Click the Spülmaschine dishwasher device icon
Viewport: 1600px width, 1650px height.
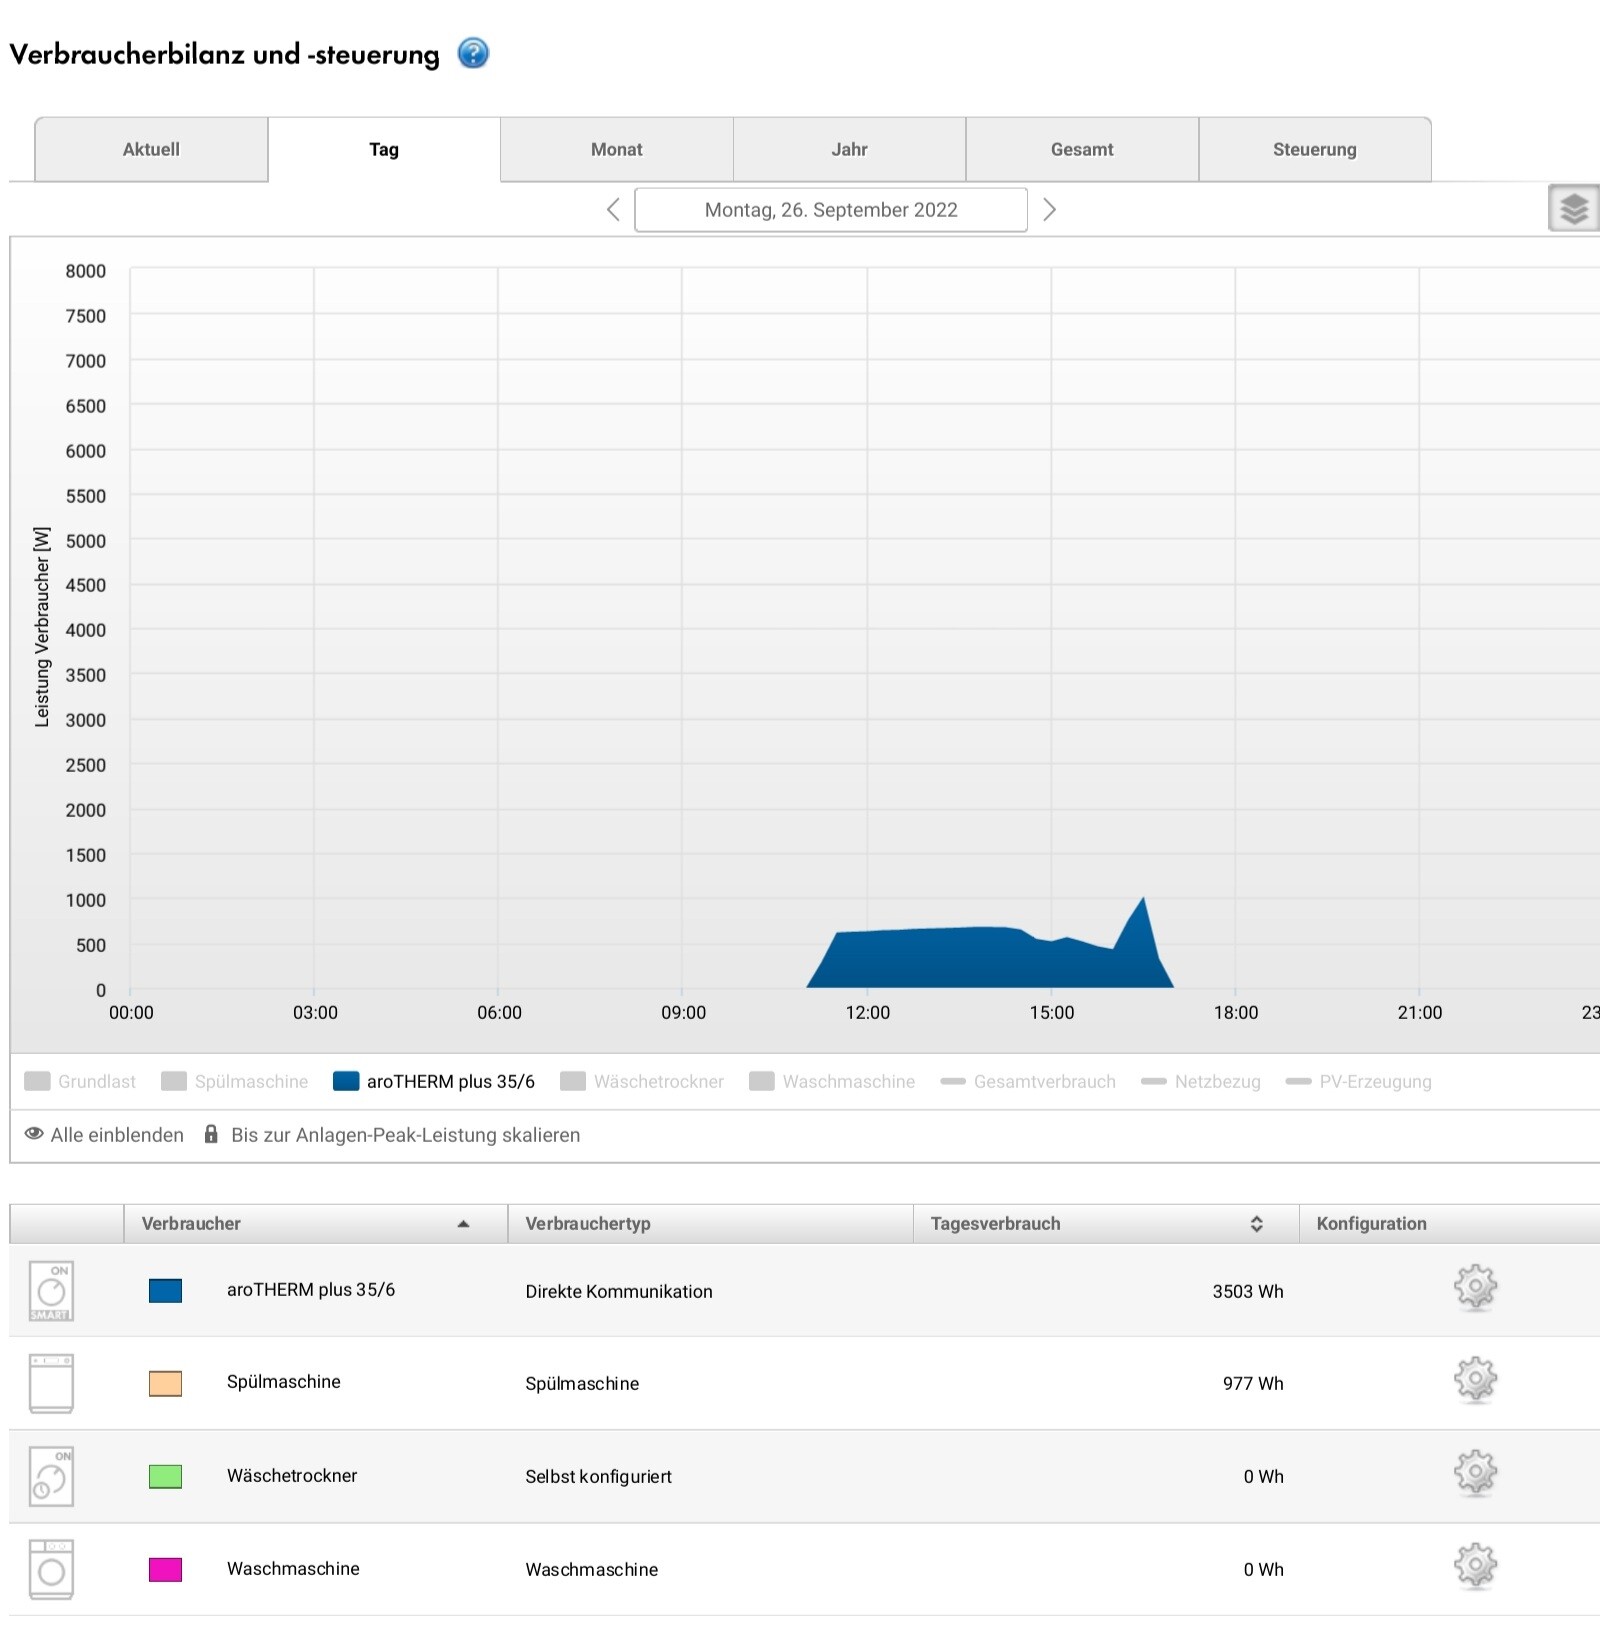pyautogui.click(x=51, y=1383)
